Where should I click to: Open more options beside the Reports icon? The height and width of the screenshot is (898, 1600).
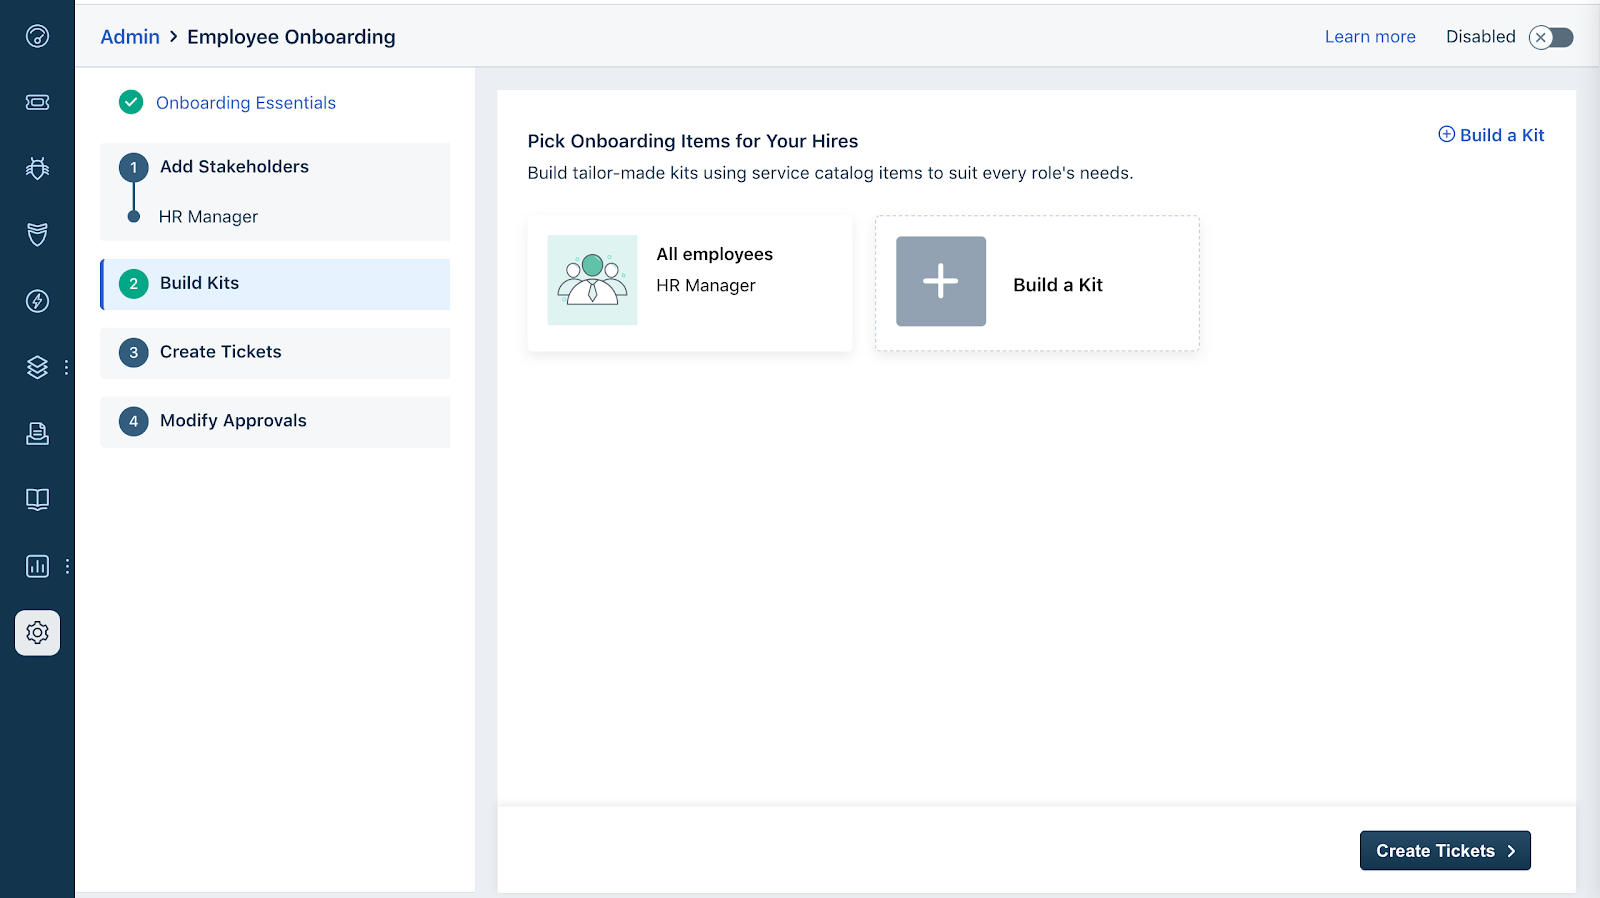[x=67, y=566]
